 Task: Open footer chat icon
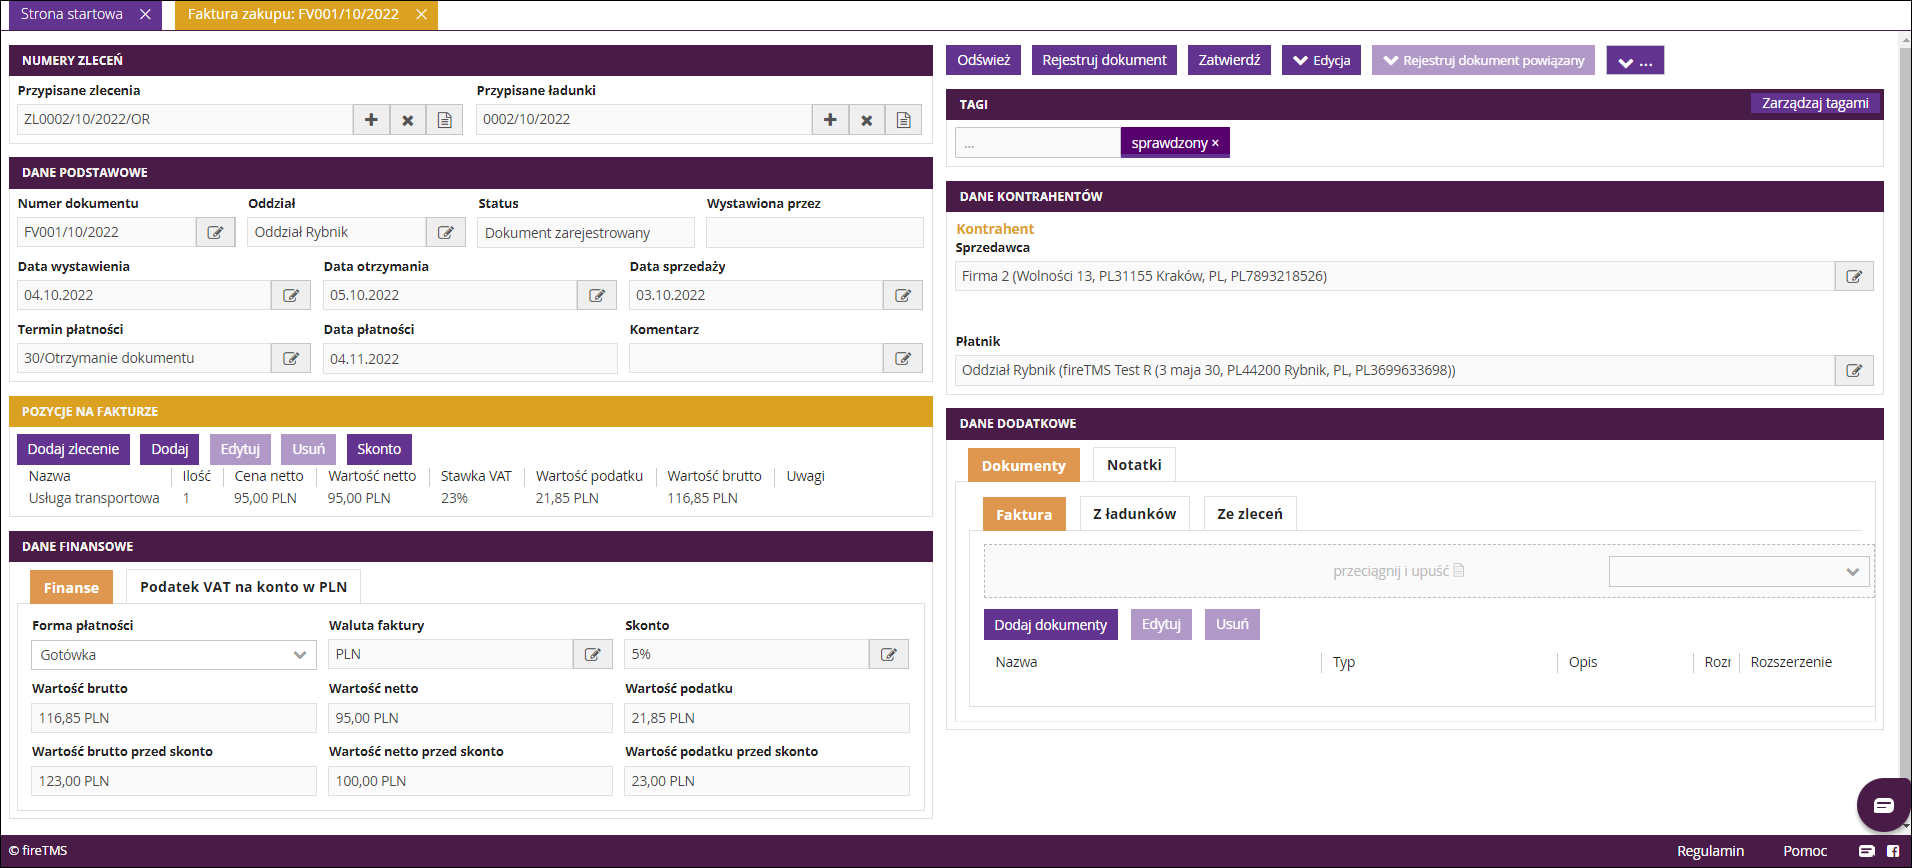[1866, 851]
